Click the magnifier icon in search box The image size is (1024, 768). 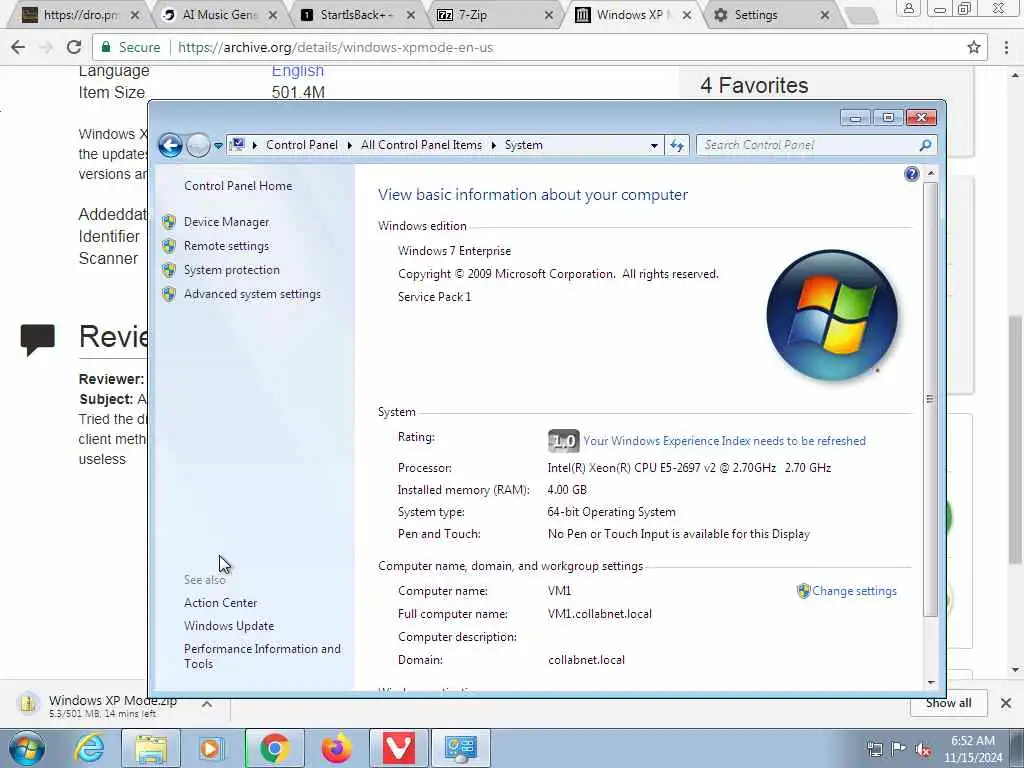(x=925, y=145)
